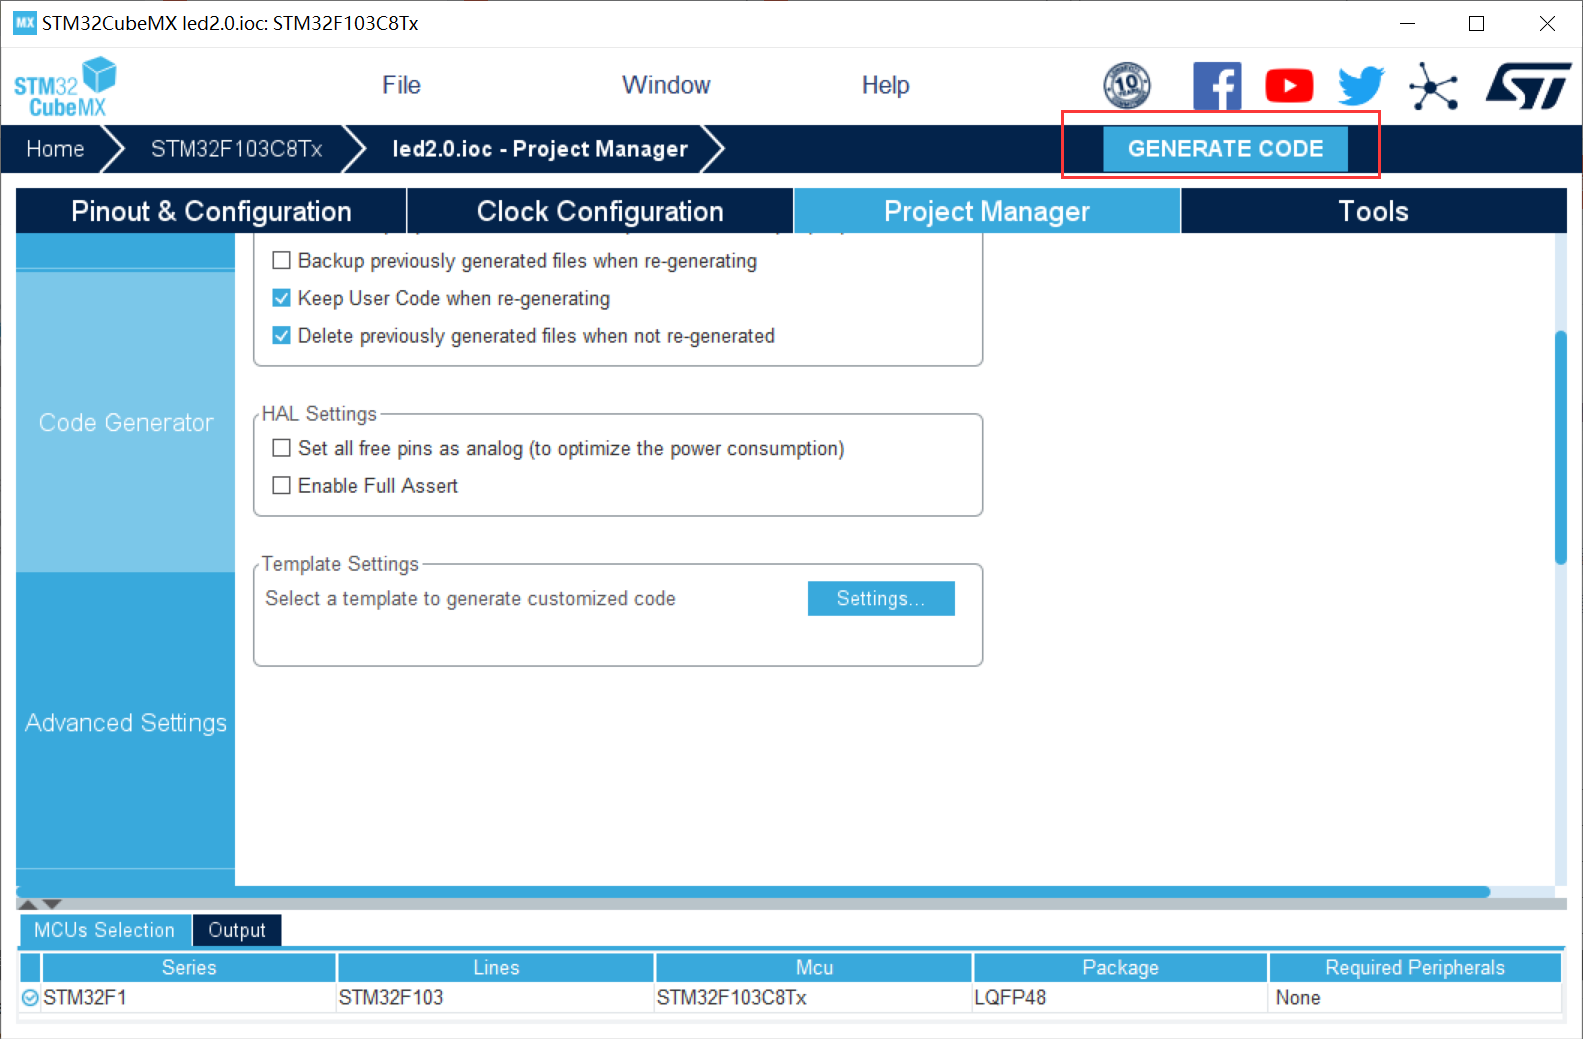Click the vertical scrollbar thumb
Screen dimensions: 1583x1039
pyautogui.click(x=1560, y=448)
